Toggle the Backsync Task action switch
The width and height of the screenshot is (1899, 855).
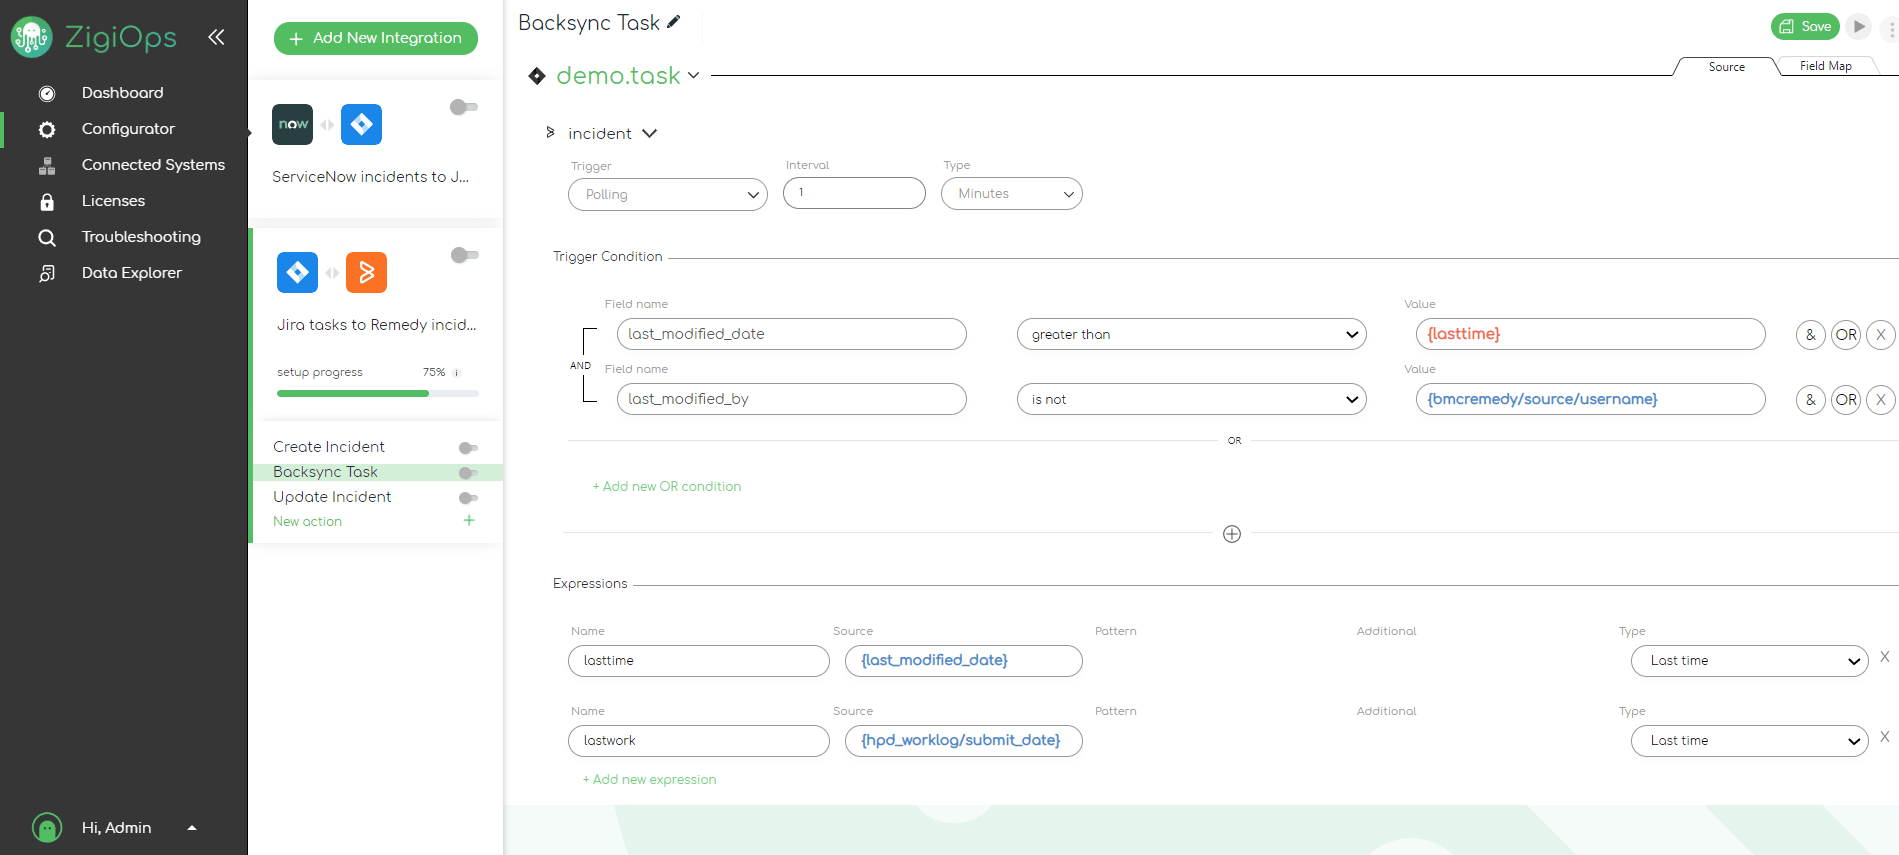coord(468,473)
